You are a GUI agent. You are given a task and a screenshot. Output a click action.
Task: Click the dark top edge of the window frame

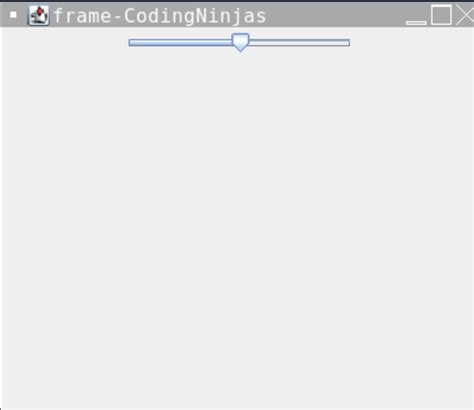point(237,1)
